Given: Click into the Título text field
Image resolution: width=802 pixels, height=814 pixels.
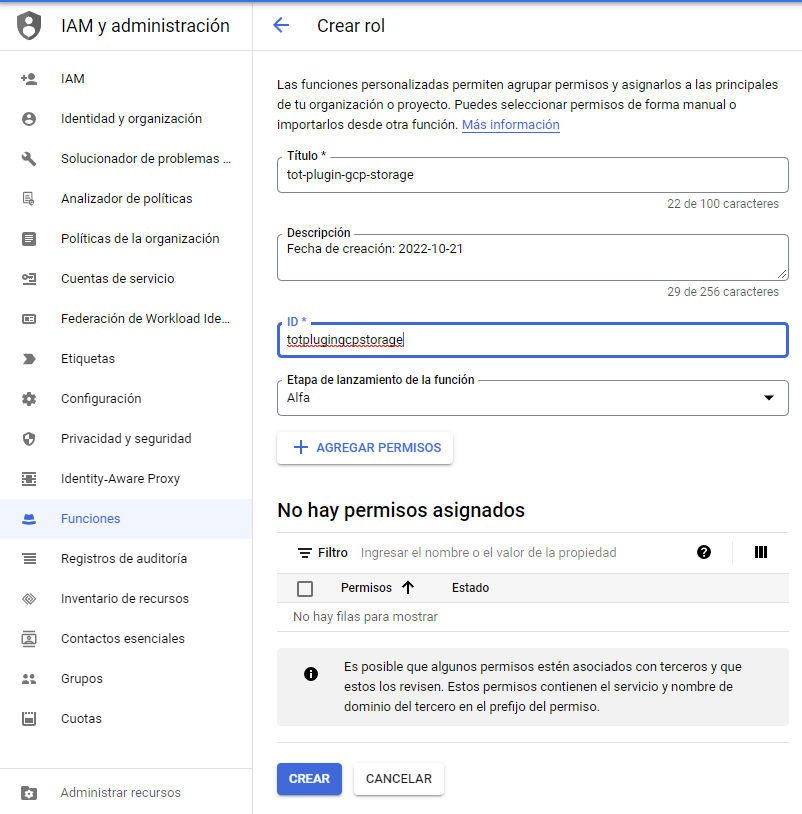Looking at the screenshot, I should coord(532,174).
